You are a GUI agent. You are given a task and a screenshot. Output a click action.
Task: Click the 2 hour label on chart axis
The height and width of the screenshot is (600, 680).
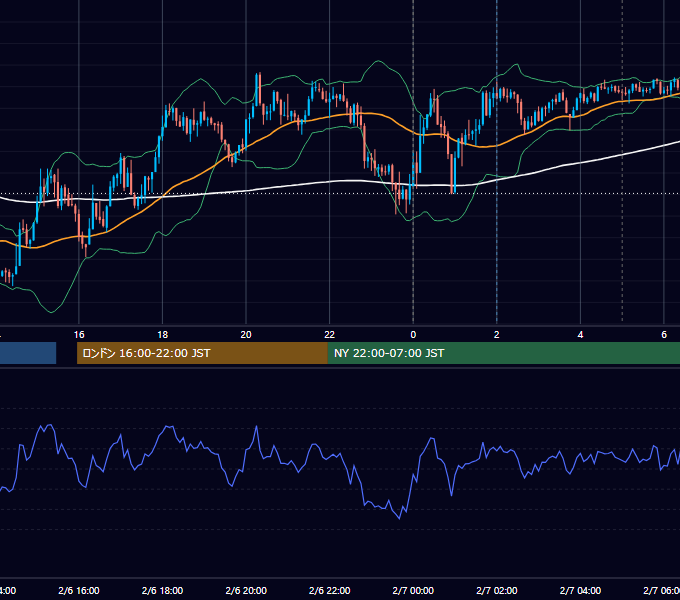click(497, 335)
